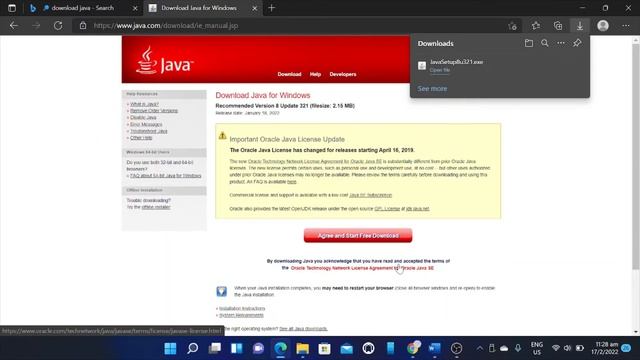The image size is (640, 360).
Task: Open the Favorites list icon
Action: 536,26
